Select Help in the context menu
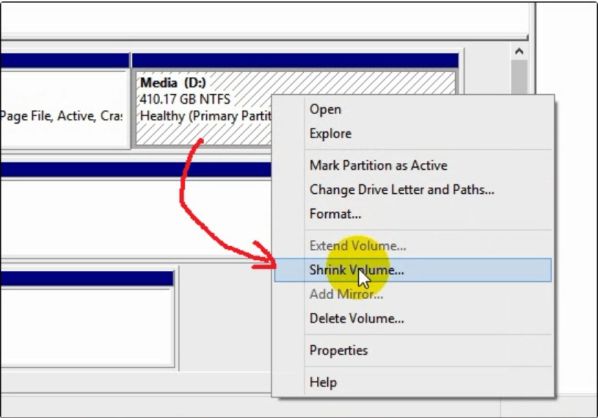Image resolution: width=598 pixels, height=418 pixels. (413, 382)
